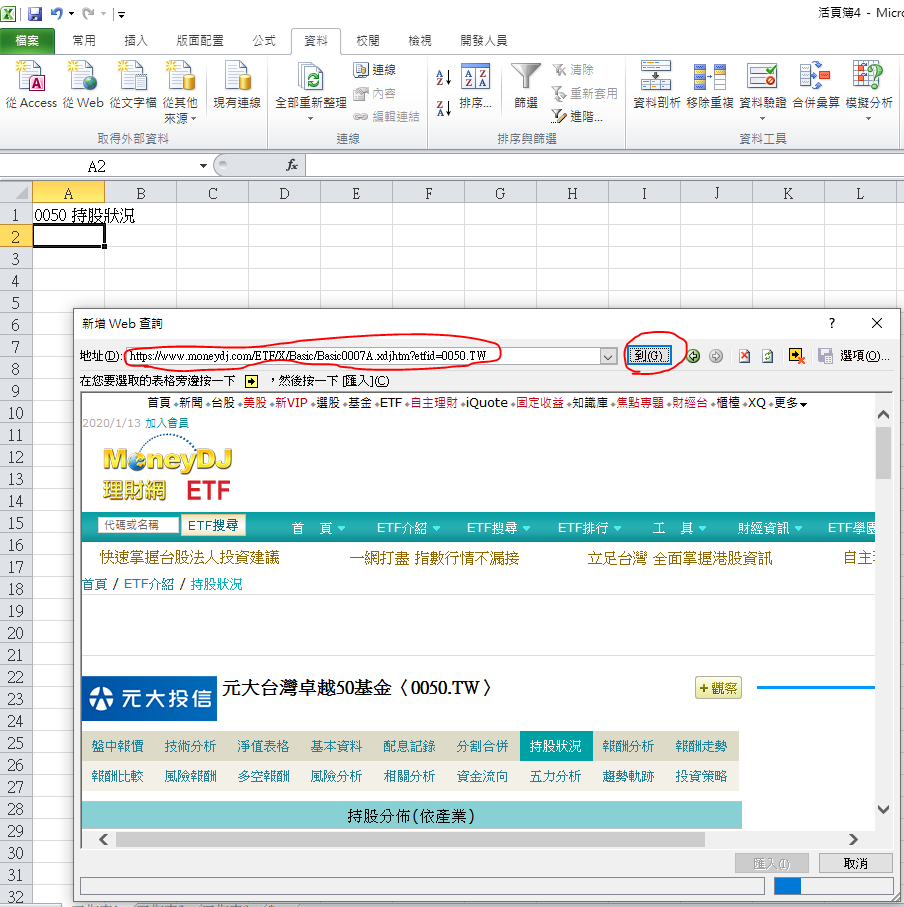Open the File tab
Viewport: 904px width, 907px height.
pyautogui.click(x=27, y=40)
